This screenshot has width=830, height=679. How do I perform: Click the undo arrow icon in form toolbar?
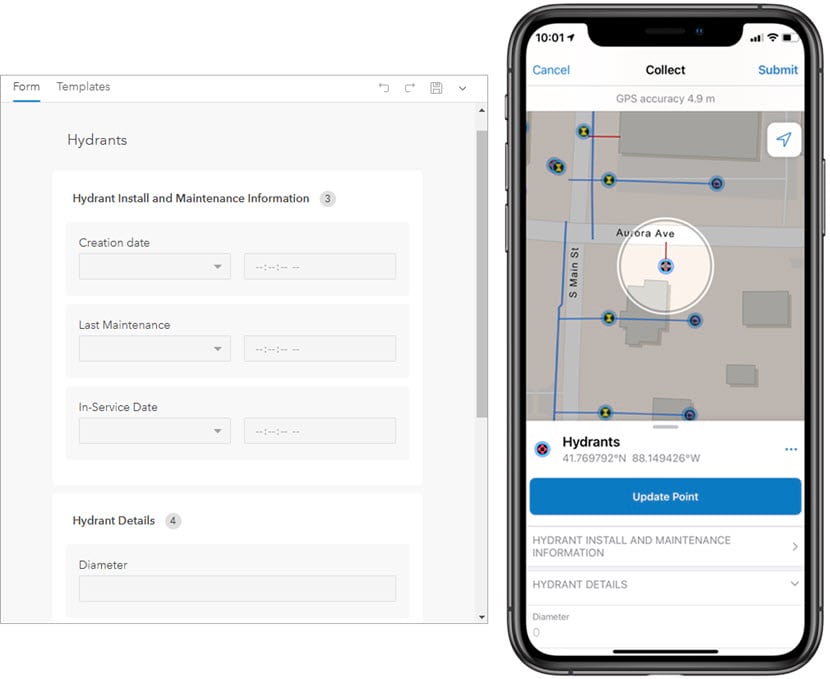(384, 88)
